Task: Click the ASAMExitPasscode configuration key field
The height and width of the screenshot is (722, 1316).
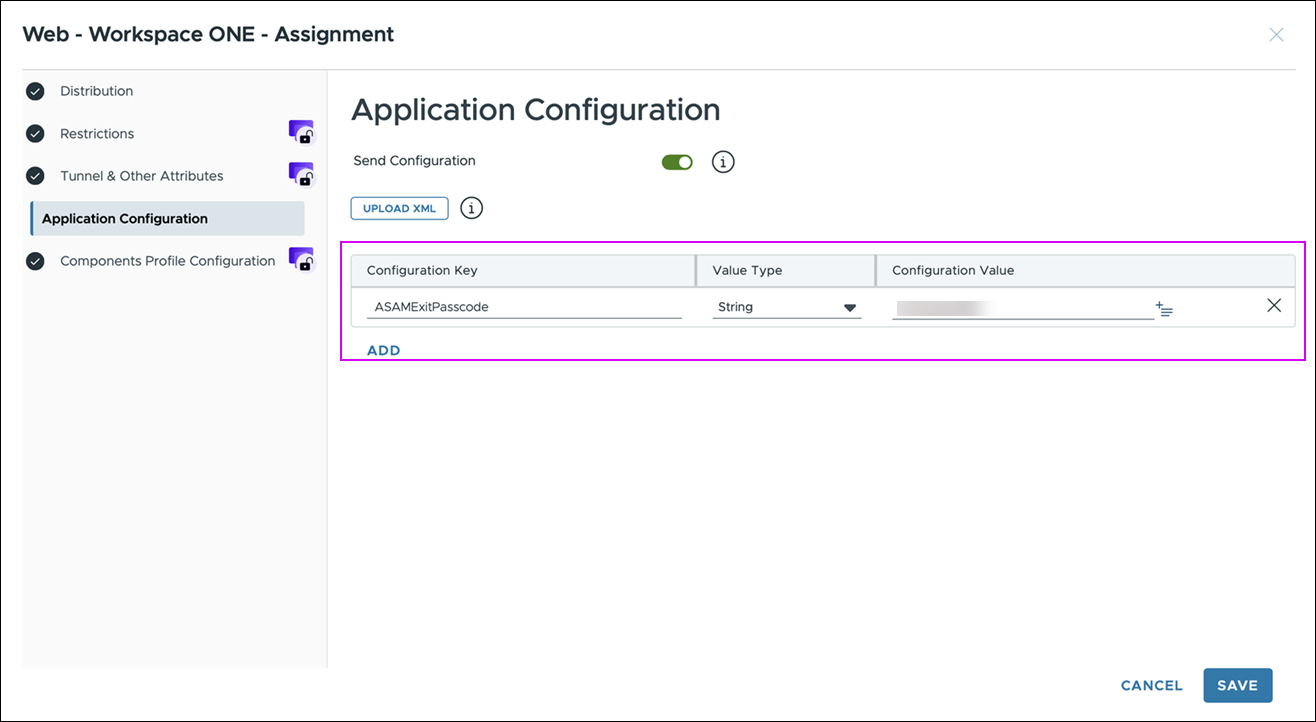Action: click(524, 307)
